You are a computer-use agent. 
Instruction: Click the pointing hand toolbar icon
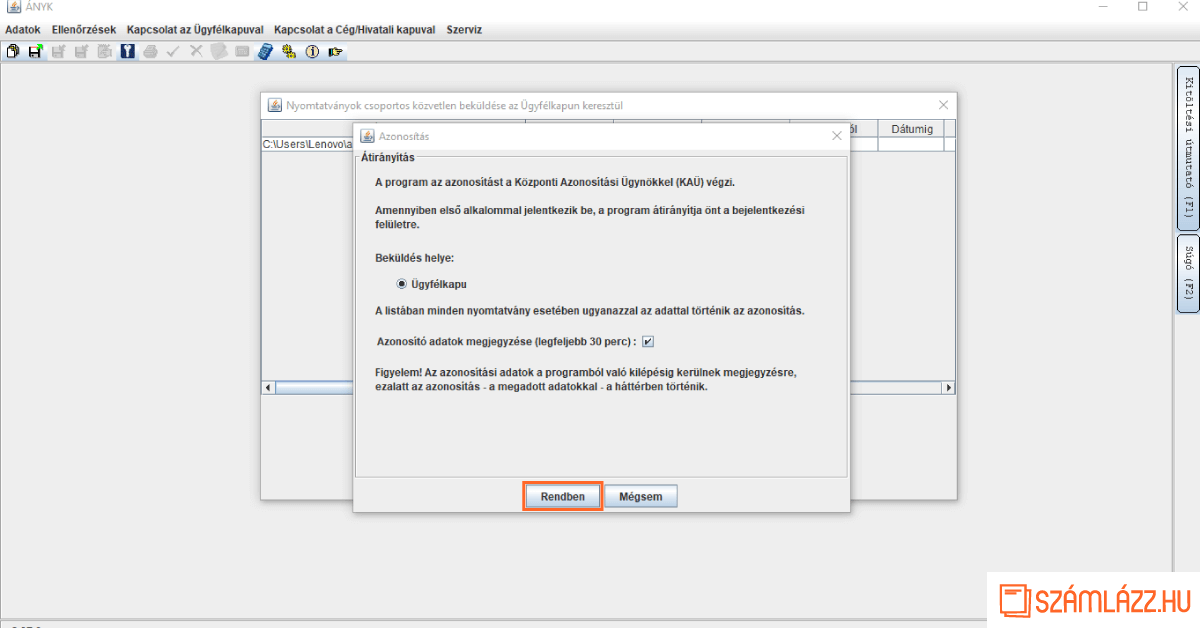click(335, 52)
